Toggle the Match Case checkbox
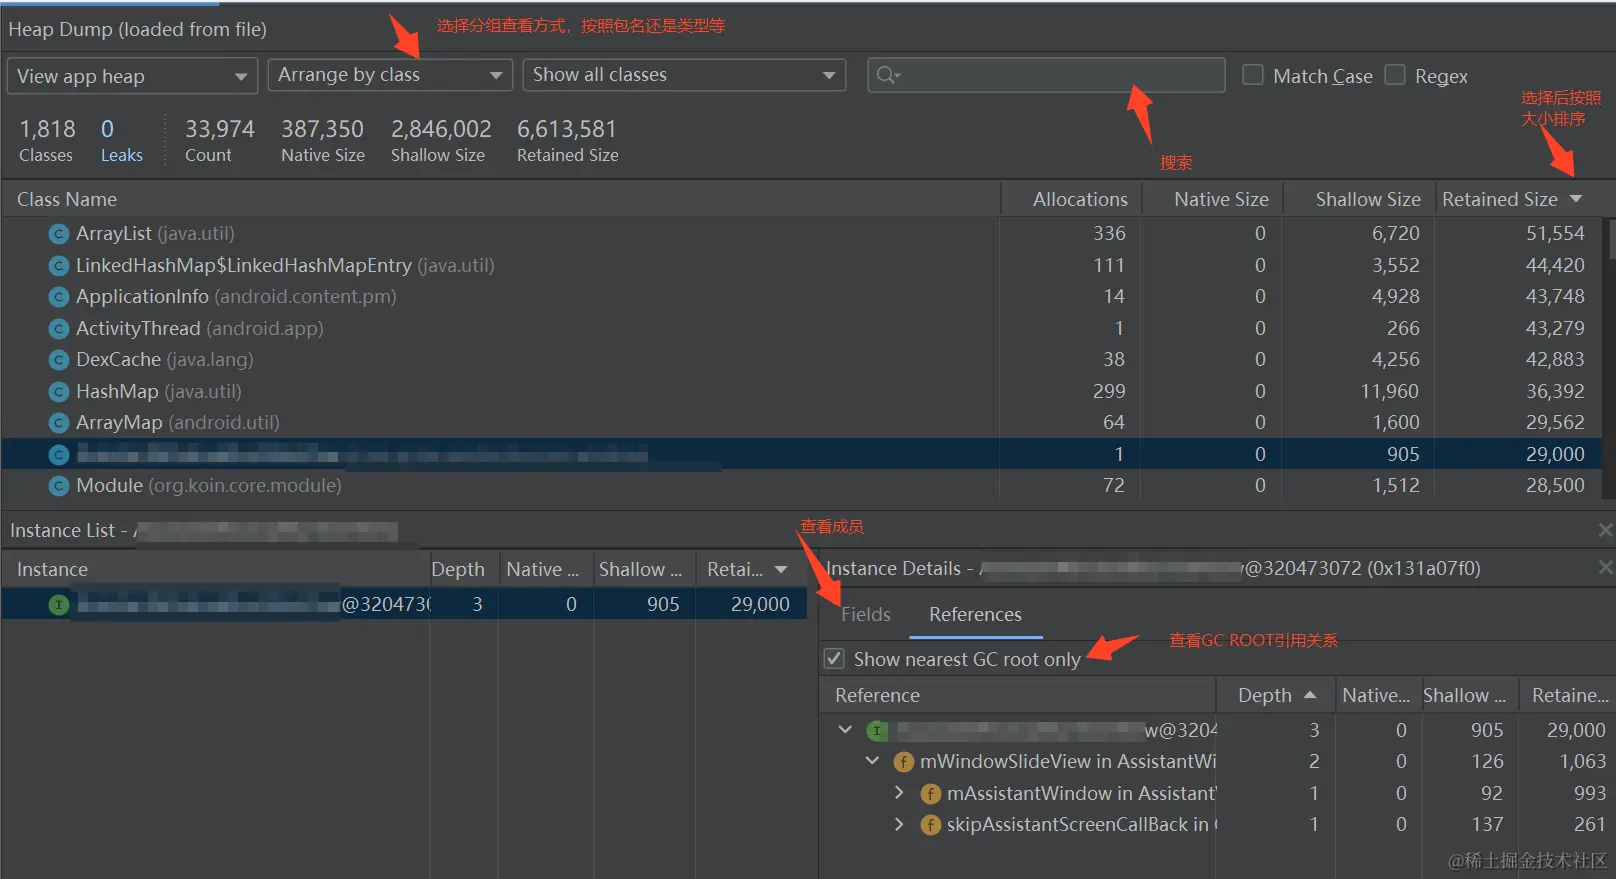Viewport: 1616px width, 879px height. point(1253,75)
